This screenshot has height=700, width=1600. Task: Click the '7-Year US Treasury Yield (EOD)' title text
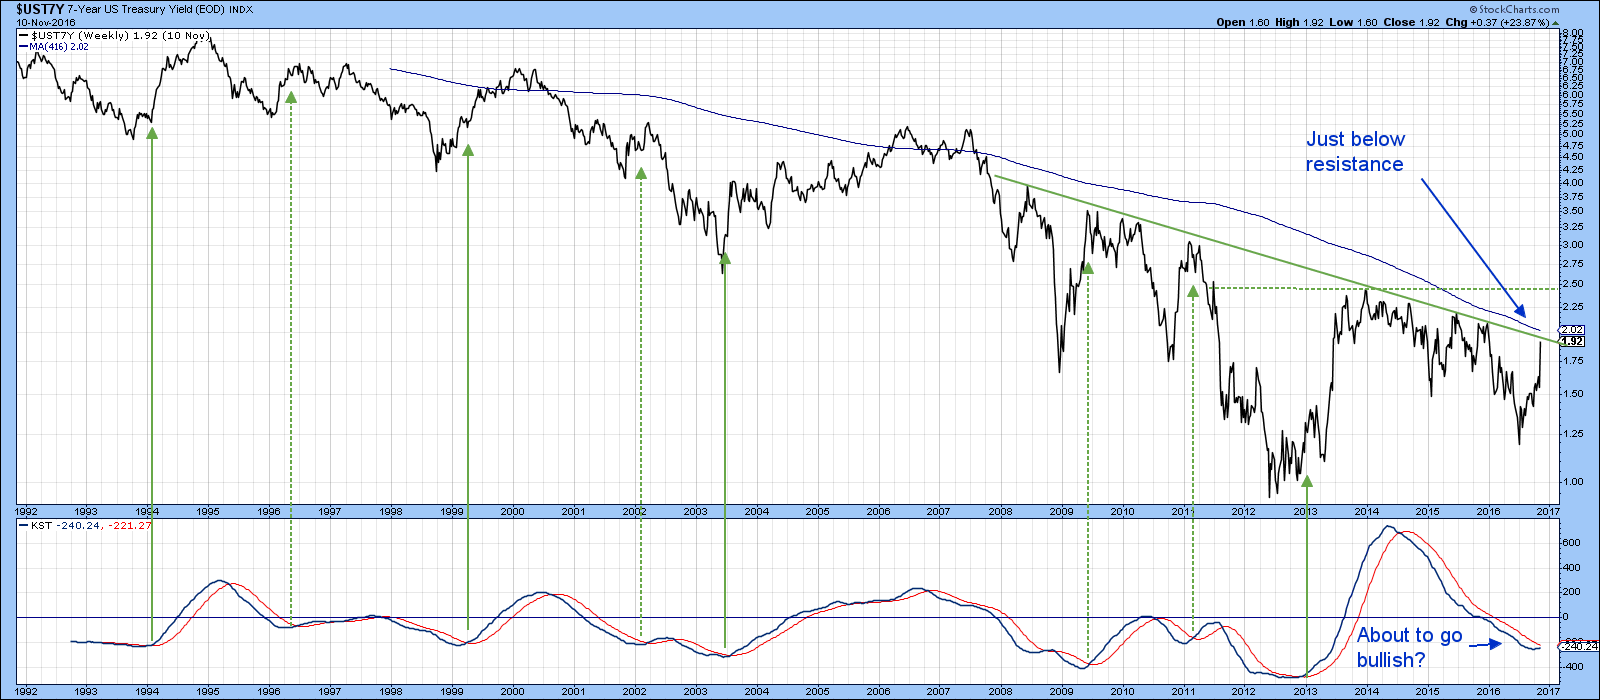click(145, 9)
